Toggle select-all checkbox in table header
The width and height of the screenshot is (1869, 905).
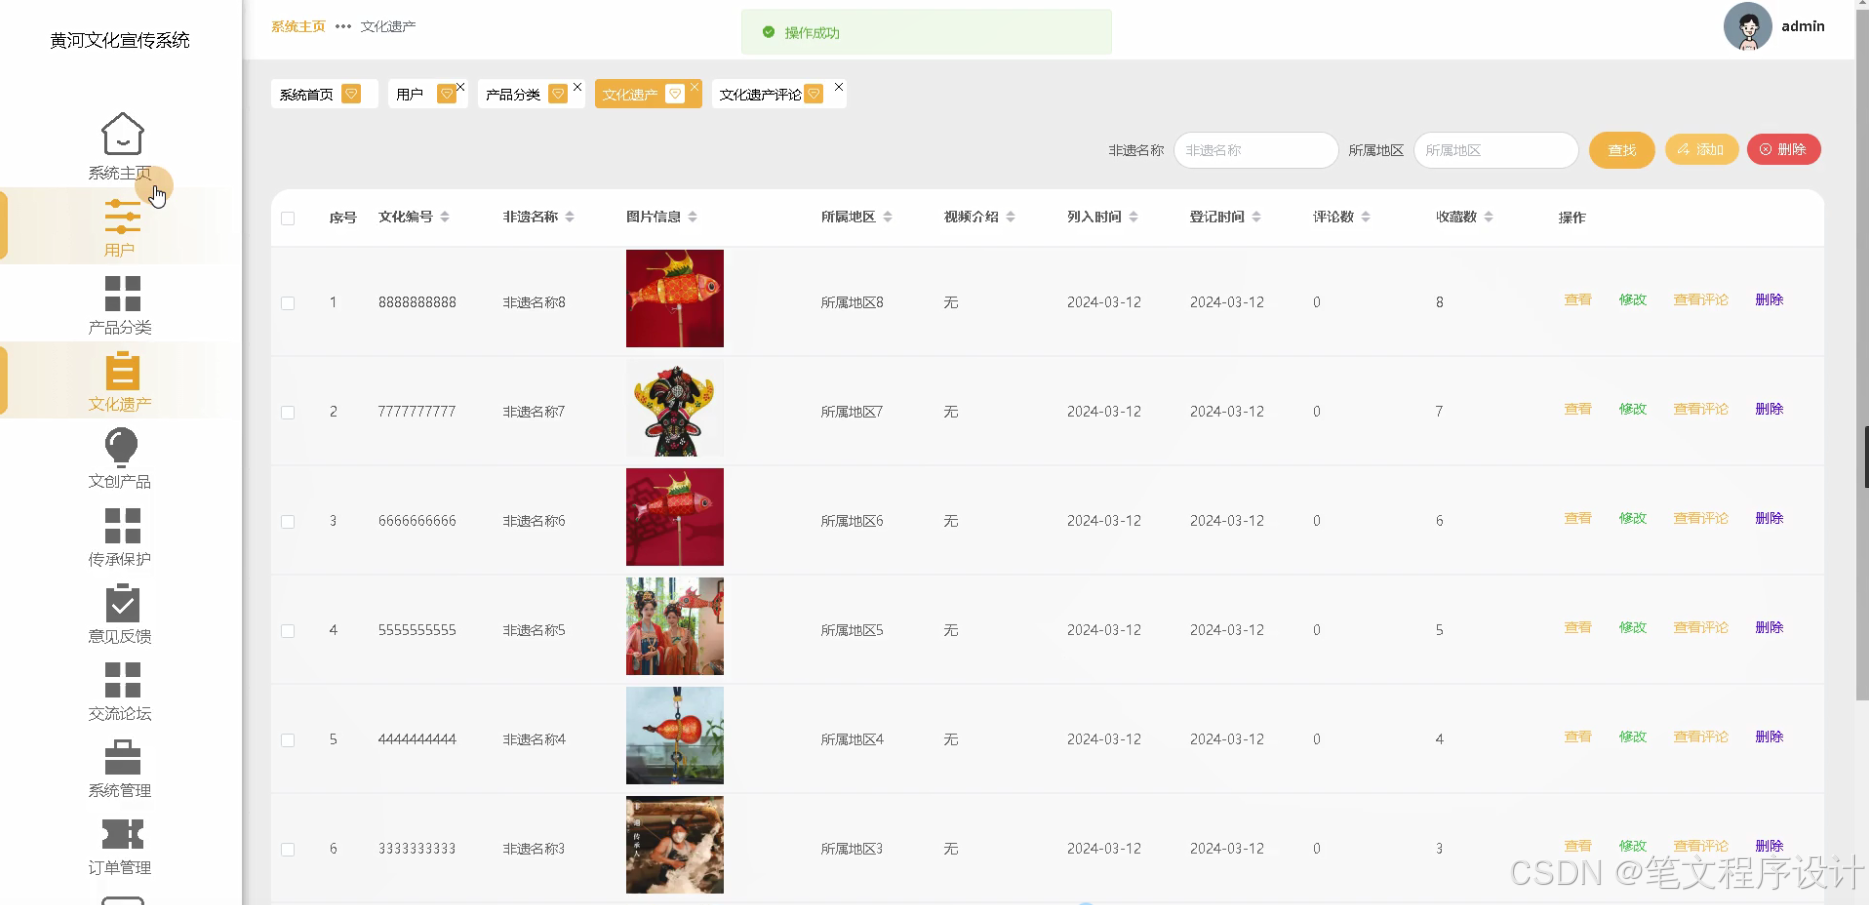pyautogui.click(x=288, y=218)
